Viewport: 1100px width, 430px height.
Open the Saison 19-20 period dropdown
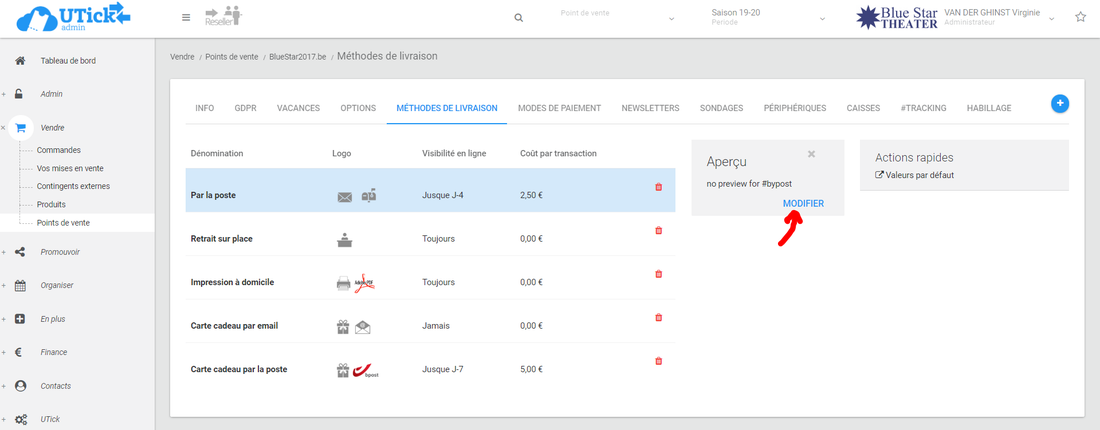pyautogui.click(x=765, y=18)
